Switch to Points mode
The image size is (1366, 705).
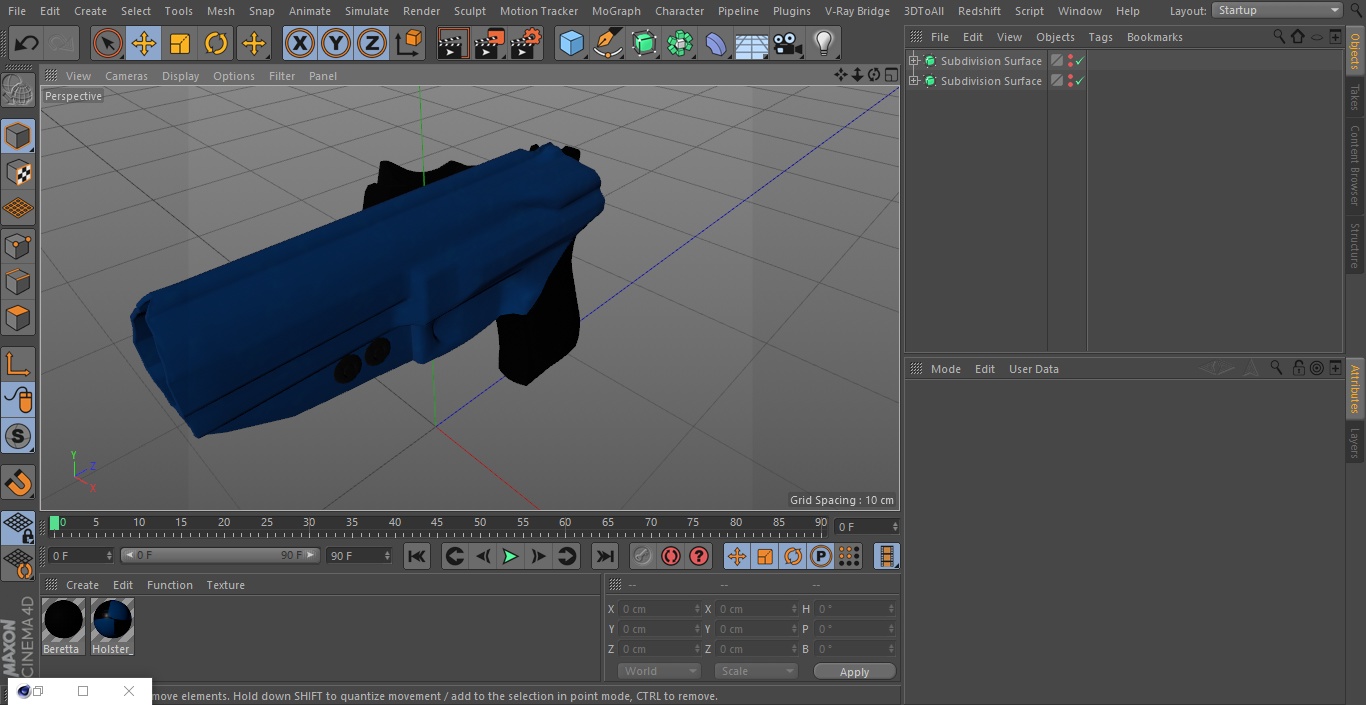[x=18, y=246]
